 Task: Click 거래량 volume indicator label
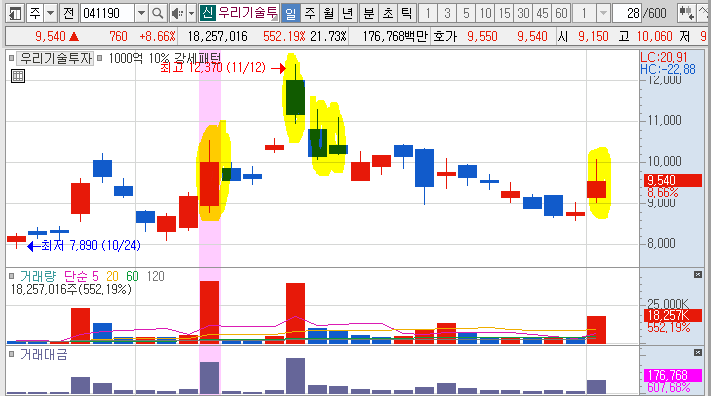tap(38, 276)
